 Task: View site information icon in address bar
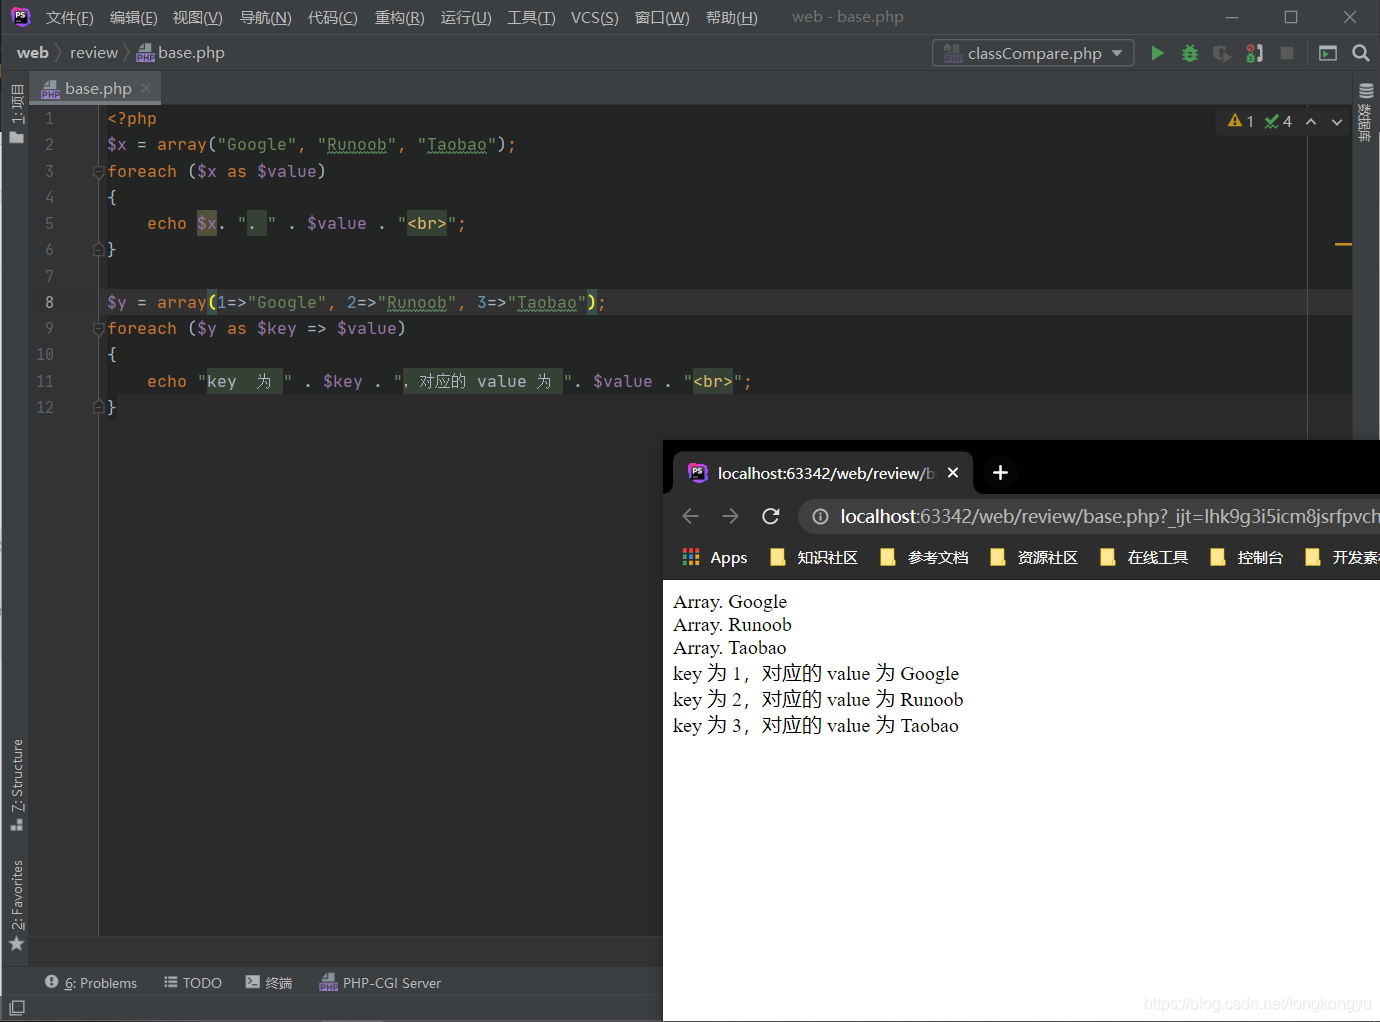coord(820,516)
